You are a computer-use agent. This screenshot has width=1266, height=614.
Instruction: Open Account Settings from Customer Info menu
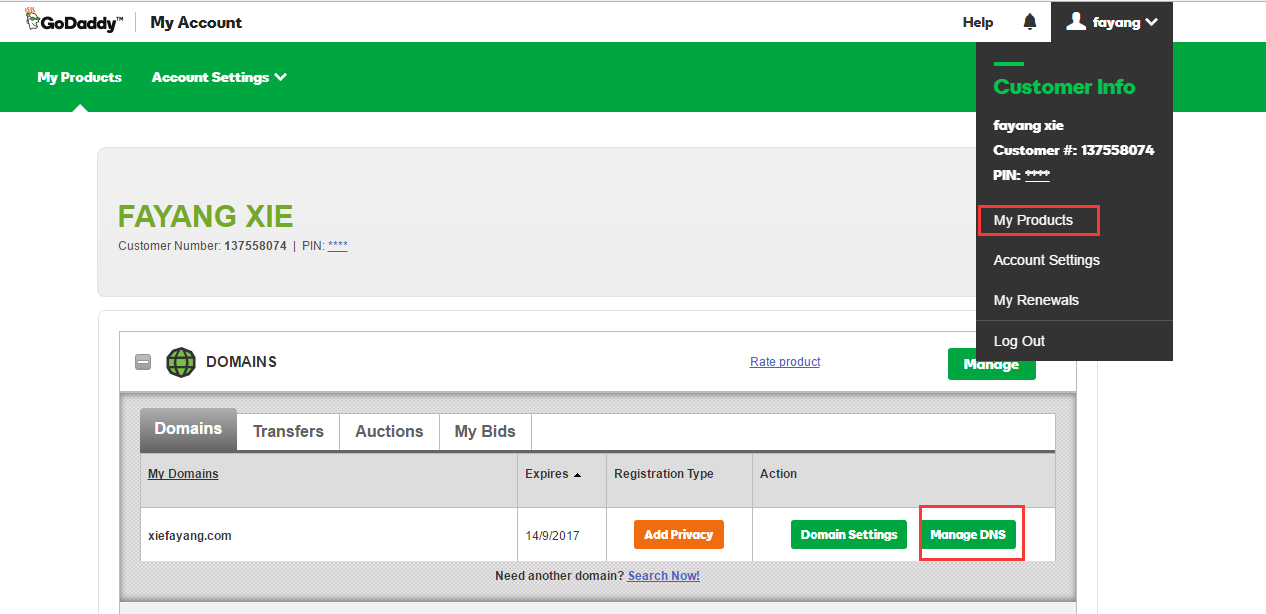tap(1046, 260)
